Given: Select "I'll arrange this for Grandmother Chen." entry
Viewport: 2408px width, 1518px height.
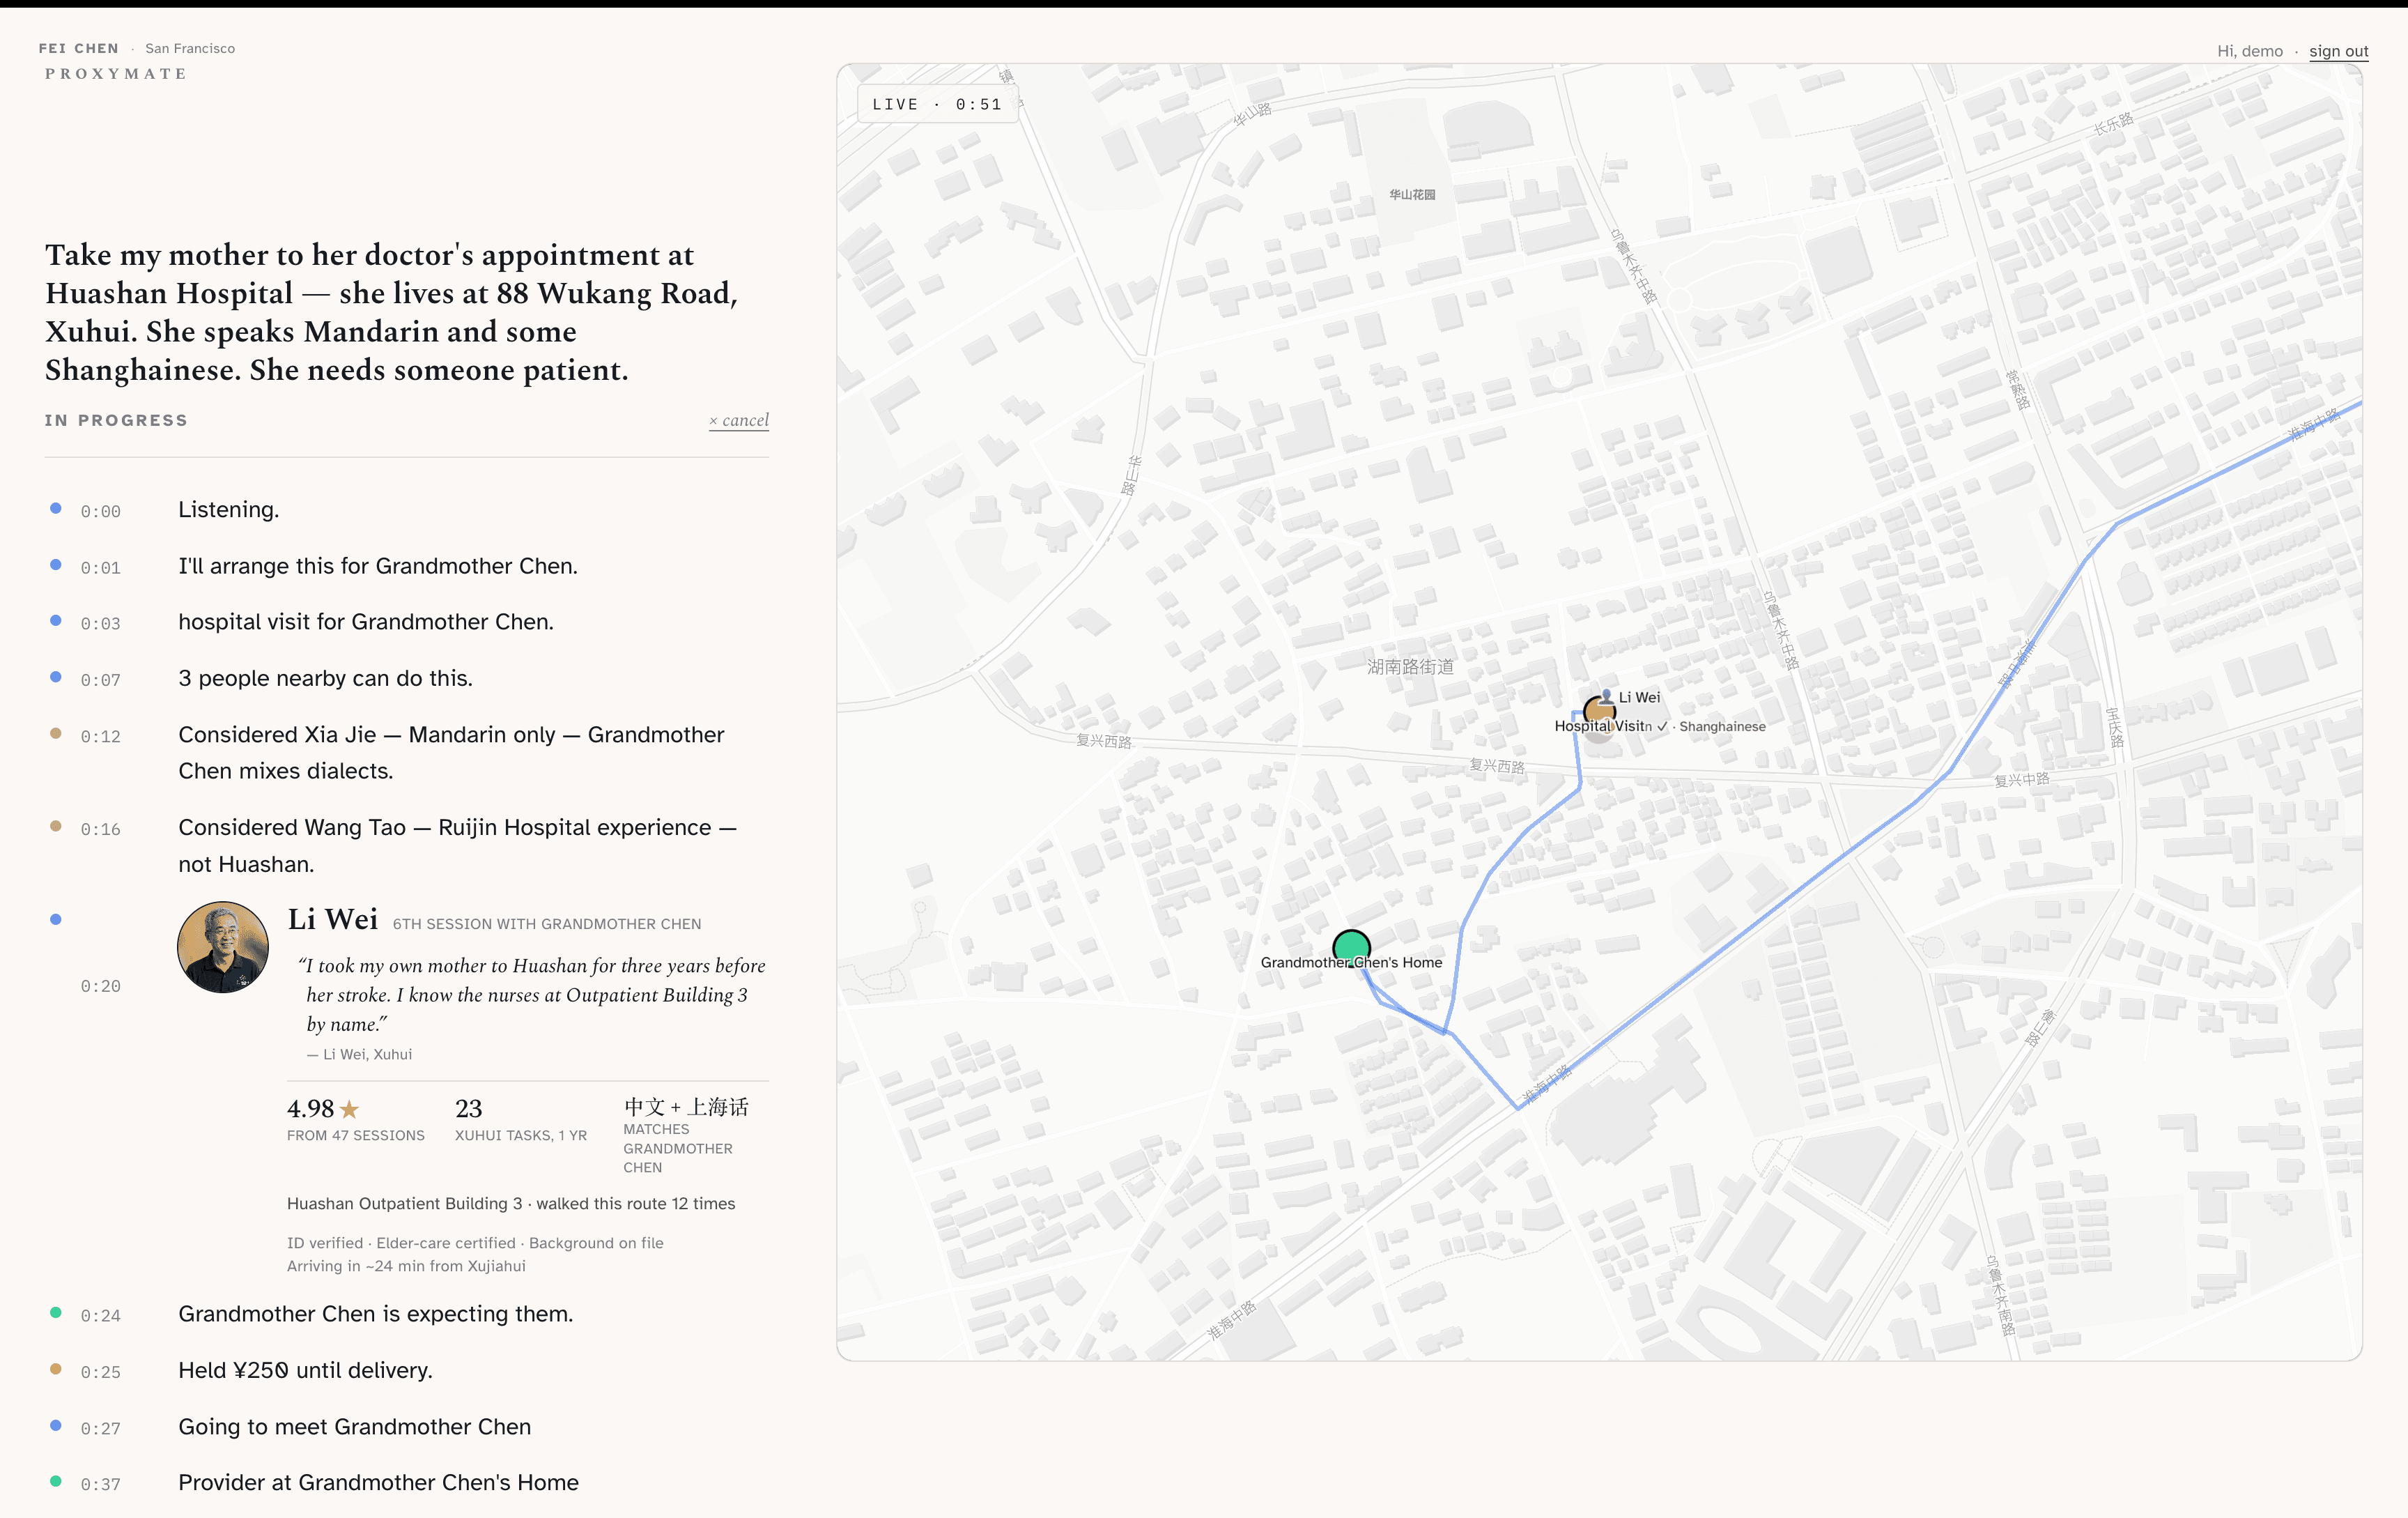Looking at the screenshot, I should 407,566.
